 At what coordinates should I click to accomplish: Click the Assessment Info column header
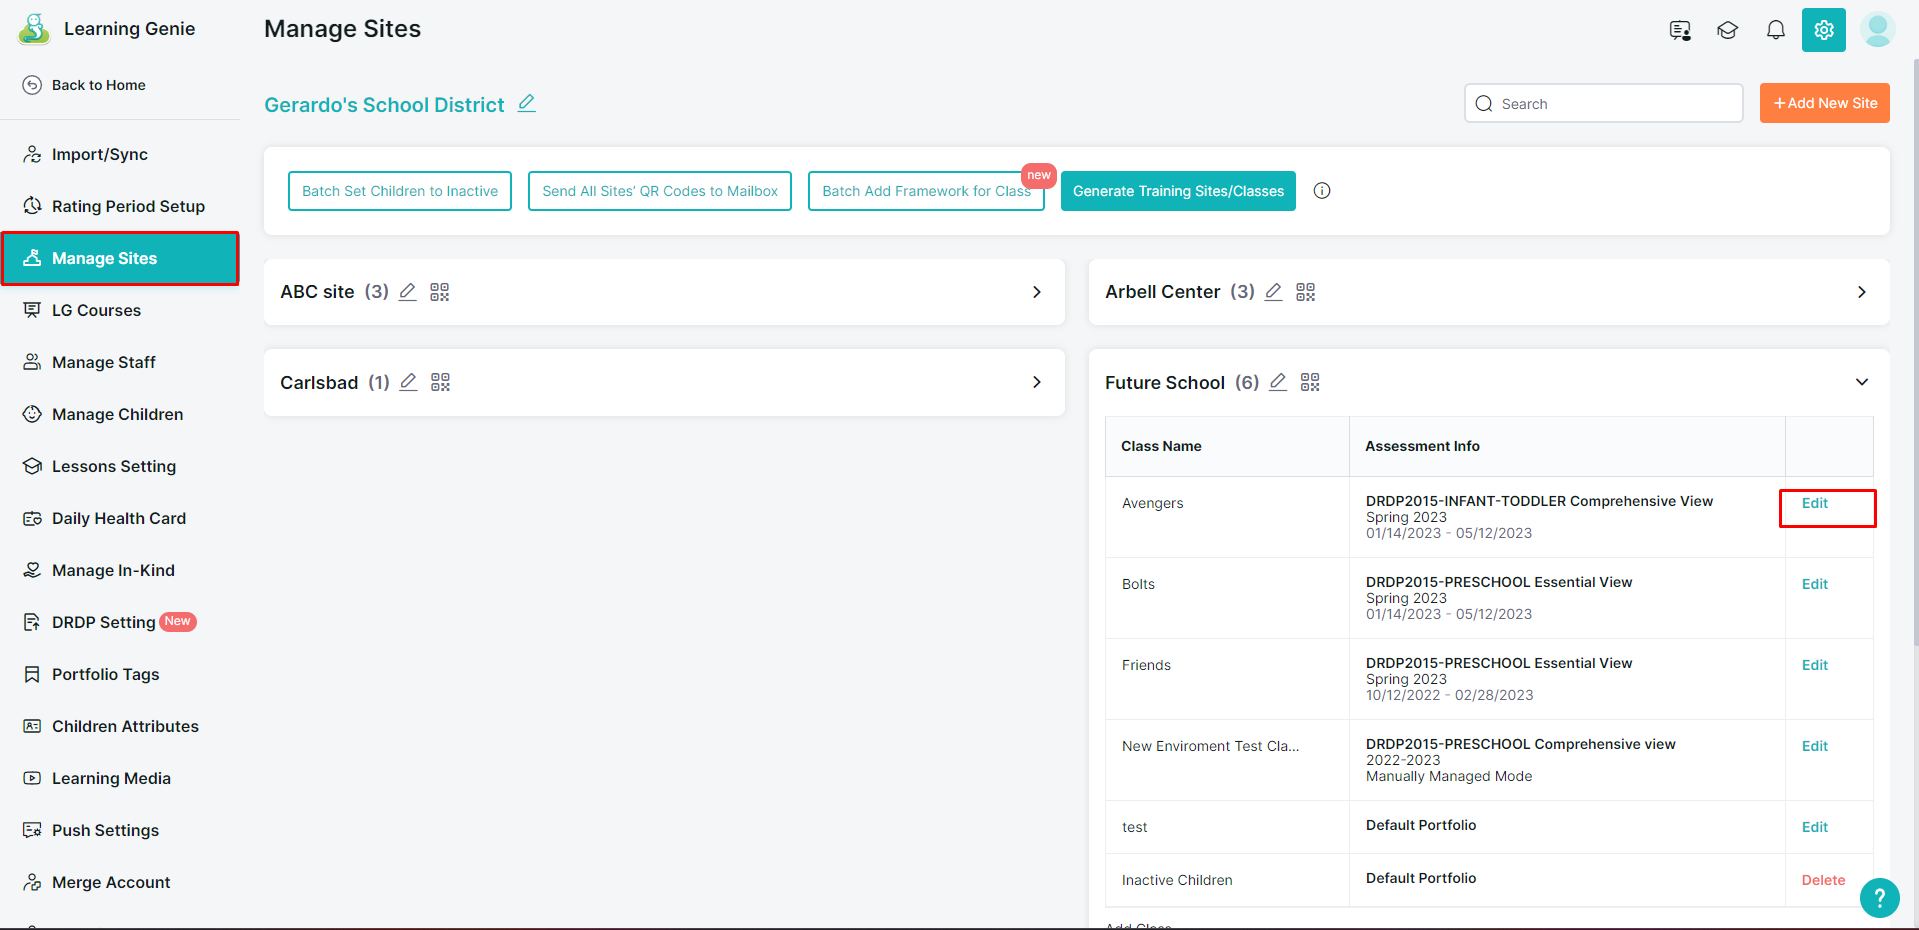[1422, 446]
